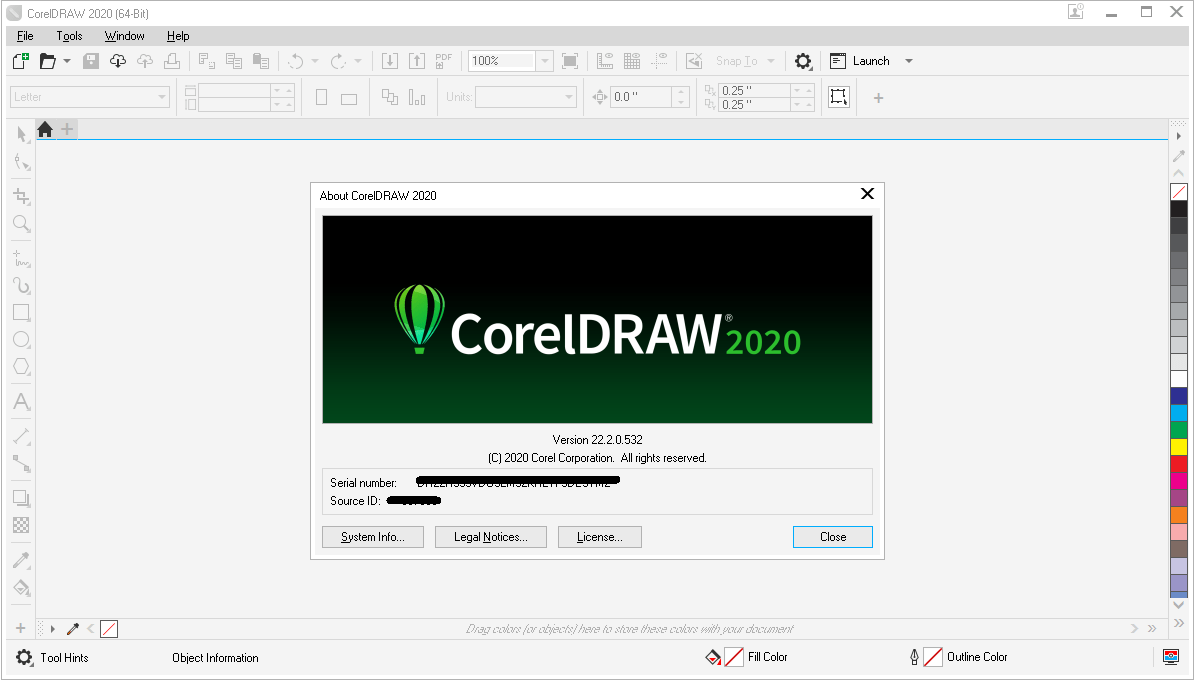Select the Shape tool

click(21, 162)
